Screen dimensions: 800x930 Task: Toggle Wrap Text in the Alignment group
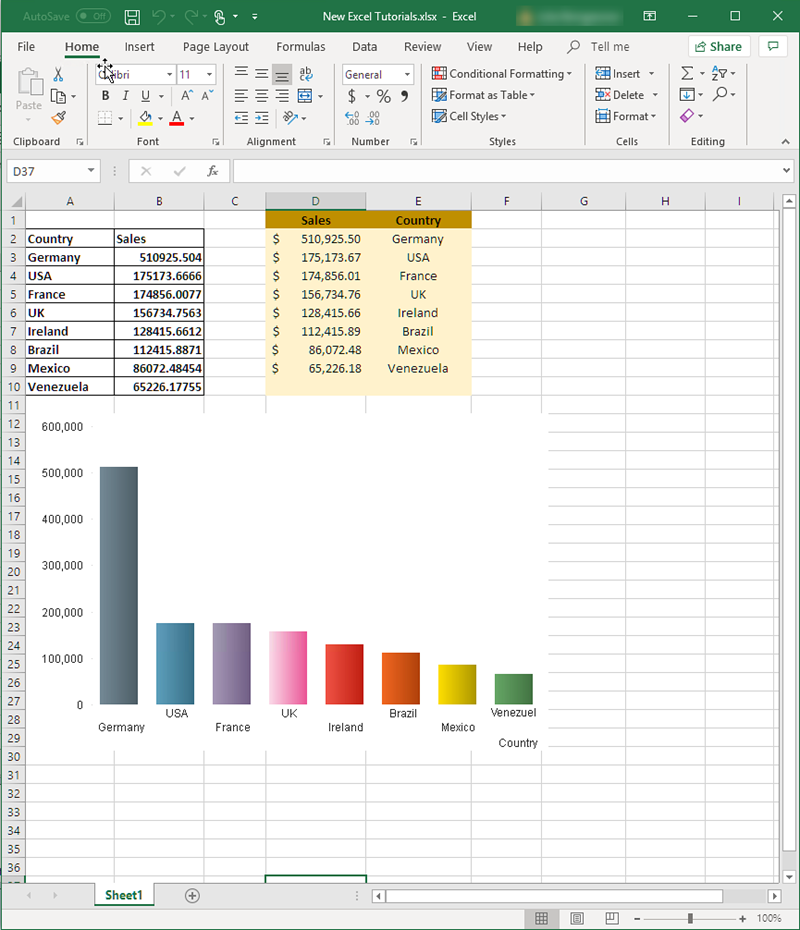pos(305,72)
